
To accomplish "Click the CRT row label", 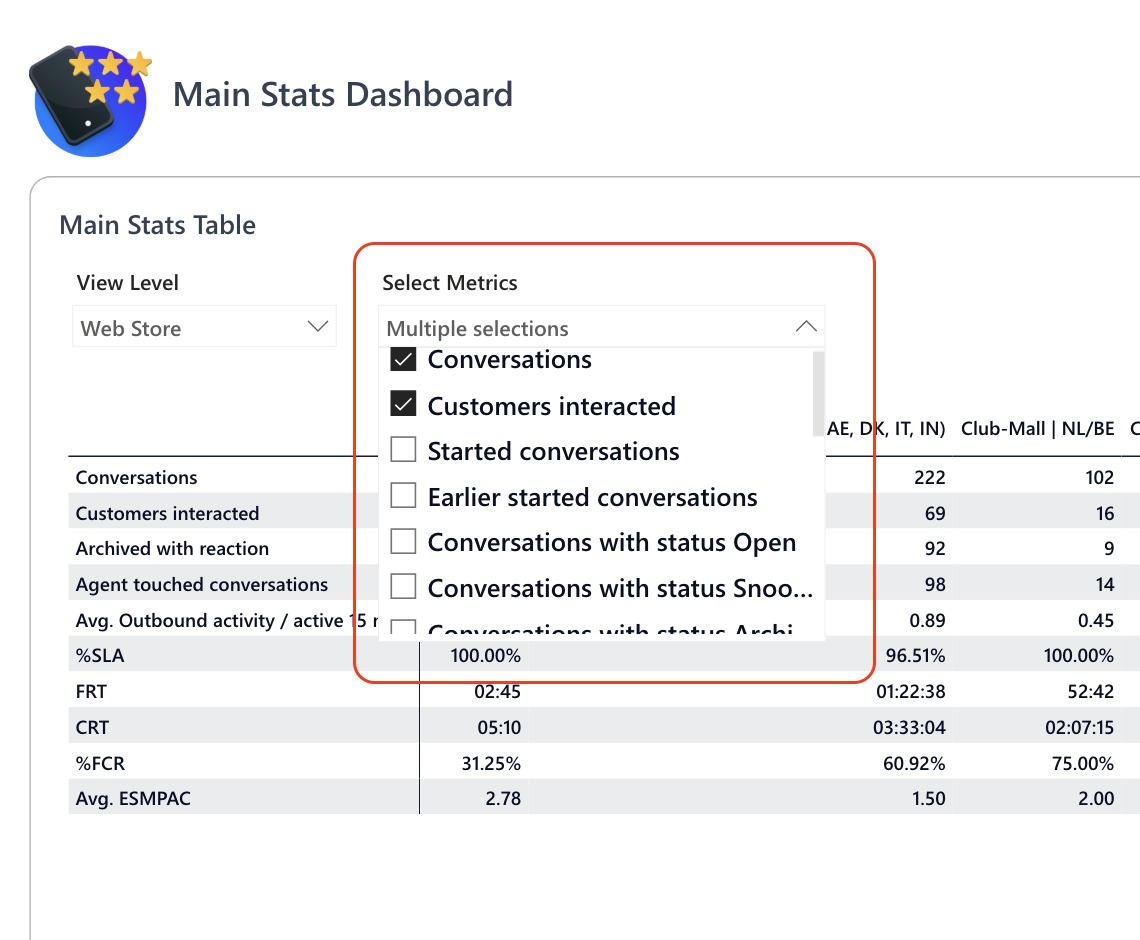I will tap(93, 728).
